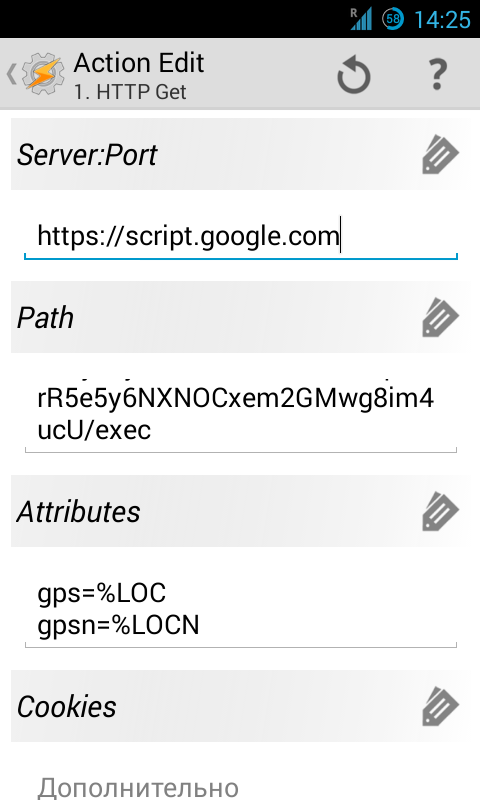Click into the Path field ending /exec
The image size is (480, 800).
tap(241, 414)
